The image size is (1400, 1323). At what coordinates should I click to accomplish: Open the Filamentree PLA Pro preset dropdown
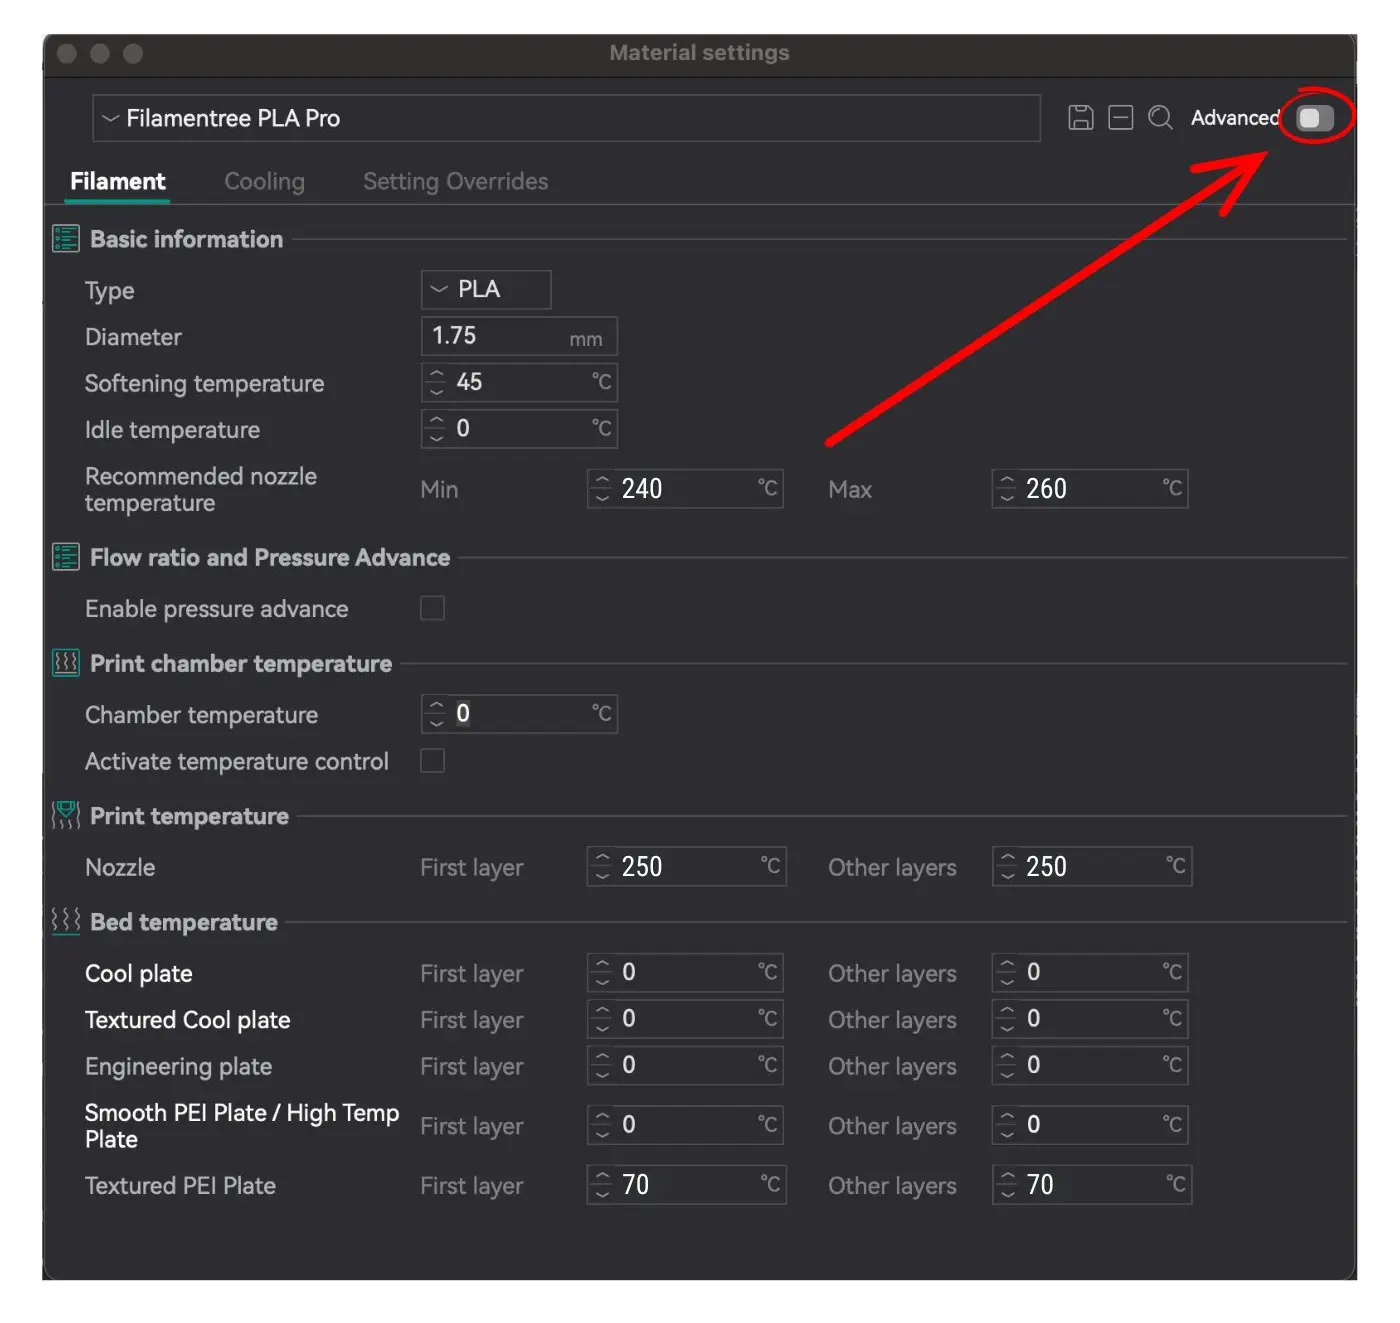pyautogui.click(x=566, y=118)
